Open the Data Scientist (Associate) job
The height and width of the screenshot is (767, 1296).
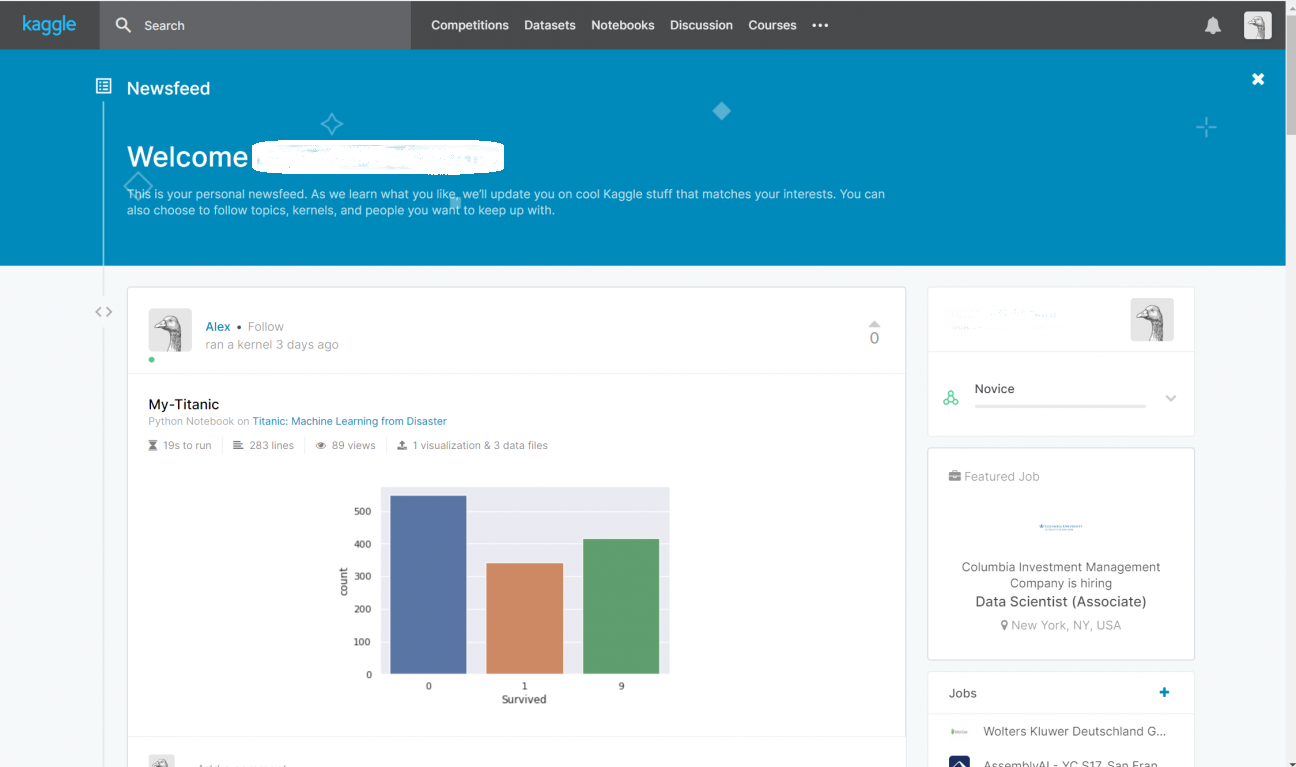pyautogui.click(x=1061, y=601)
